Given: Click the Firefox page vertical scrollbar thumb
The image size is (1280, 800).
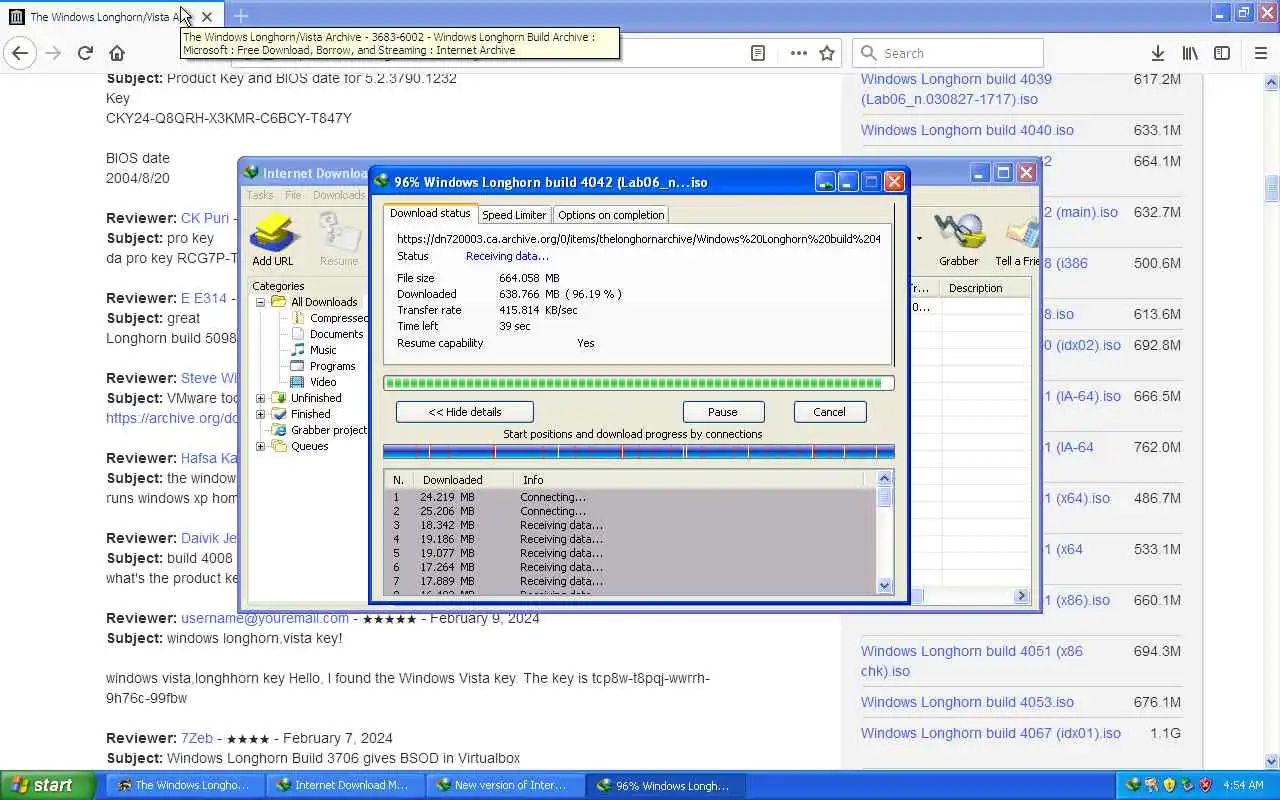Looking at the screenshot, I should point(1272,187).
